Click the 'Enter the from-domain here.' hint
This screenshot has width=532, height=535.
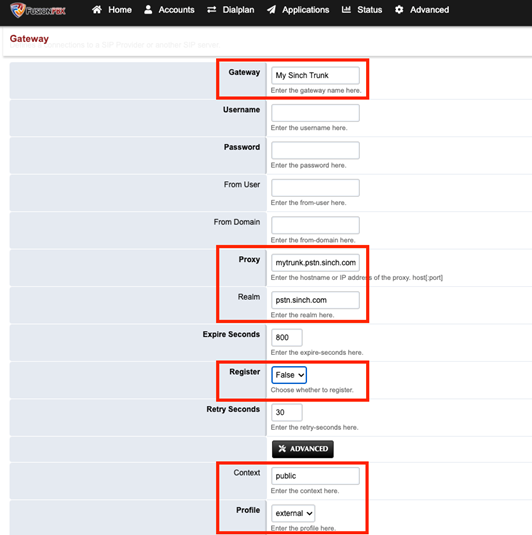313,240
